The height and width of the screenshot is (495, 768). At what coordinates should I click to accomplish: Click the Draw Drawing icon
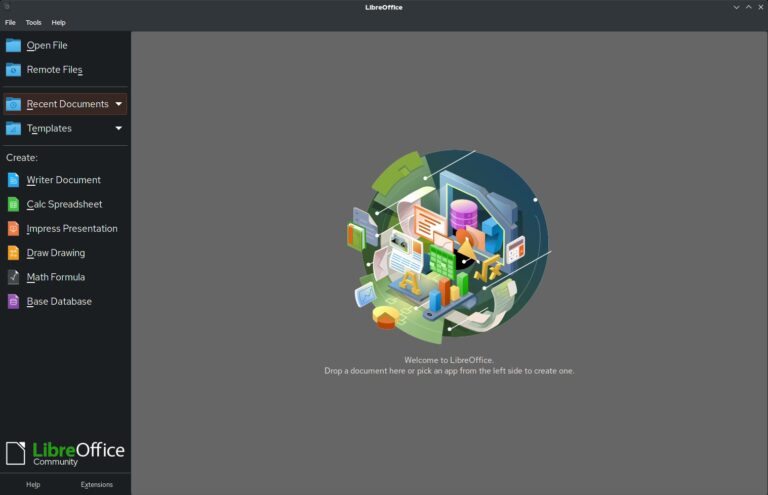tap(13, 253)
